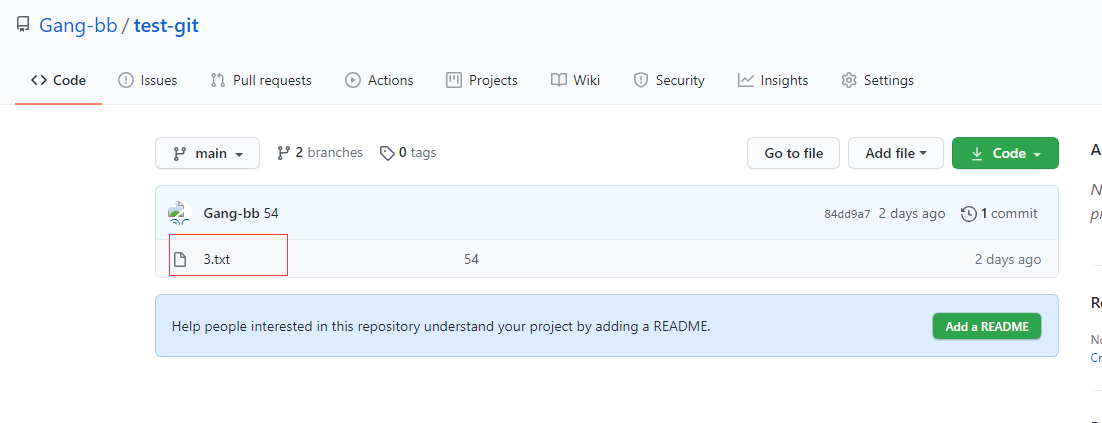
Task: Click the board icon in Projects tab
Action: [454, 80]
